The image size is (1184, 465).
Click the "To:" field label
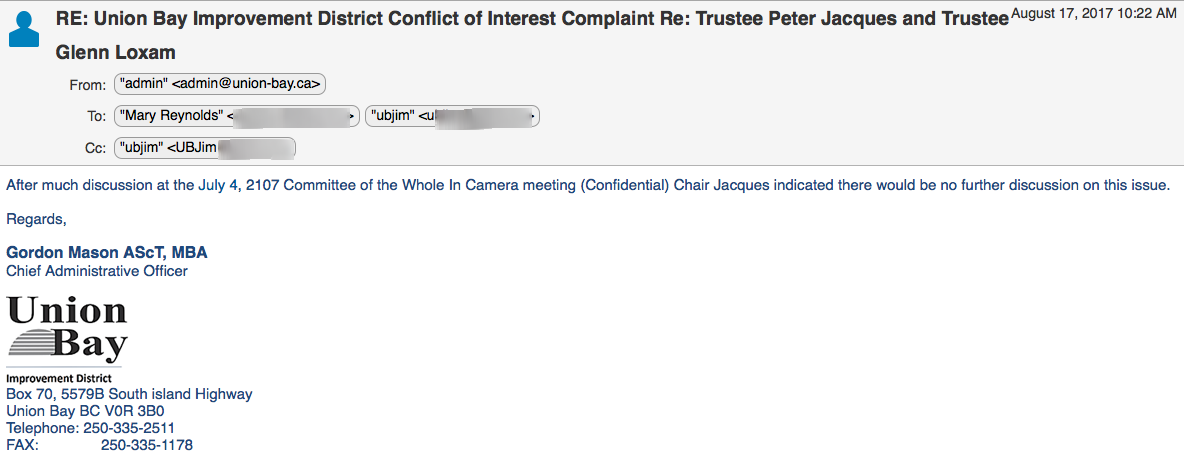click(96, 117)
